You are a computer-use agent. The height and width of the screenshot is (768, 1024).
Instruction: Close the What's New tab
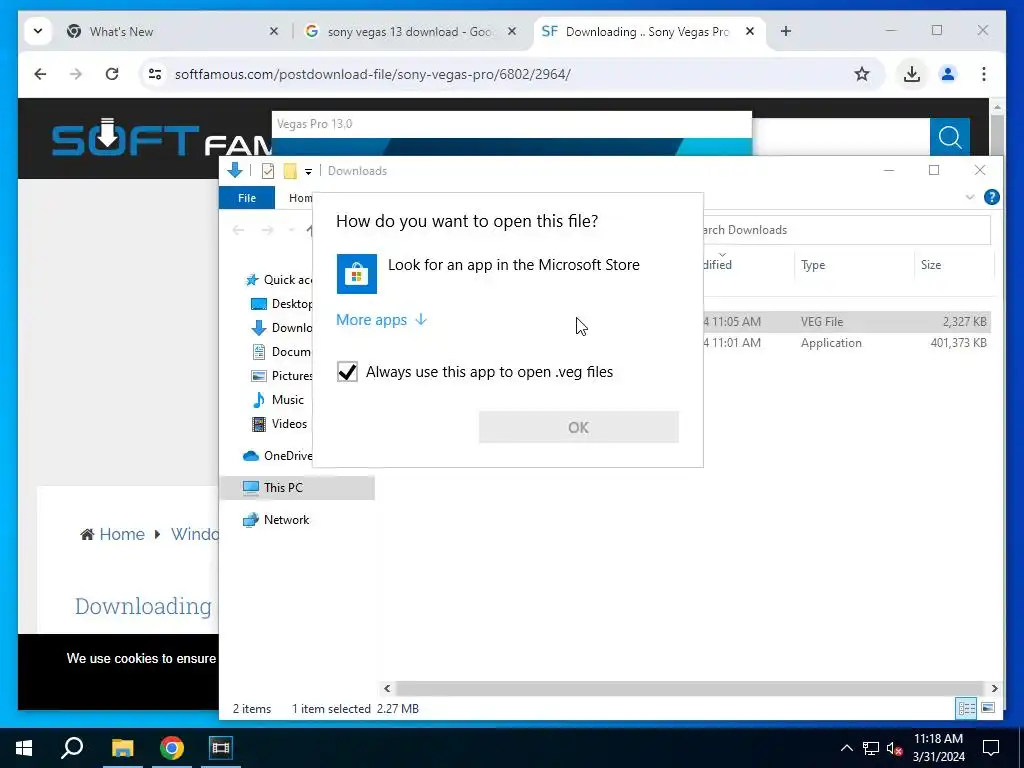tap(274, 31)
